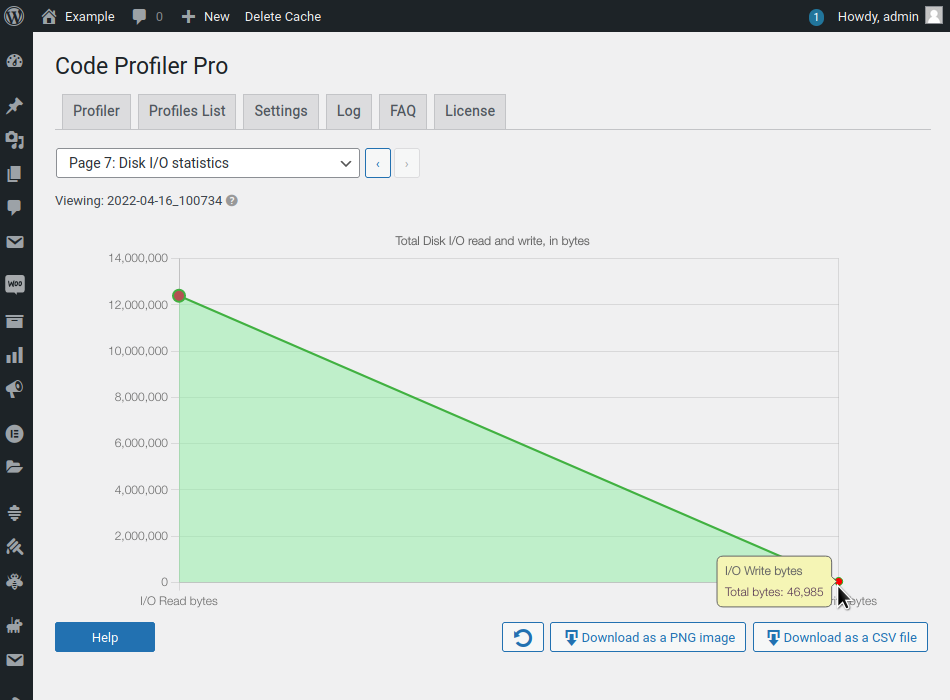Click the Code Profiler Pro heading
The height and width of the screenshot is (700, 950).
tap(142, 65)
